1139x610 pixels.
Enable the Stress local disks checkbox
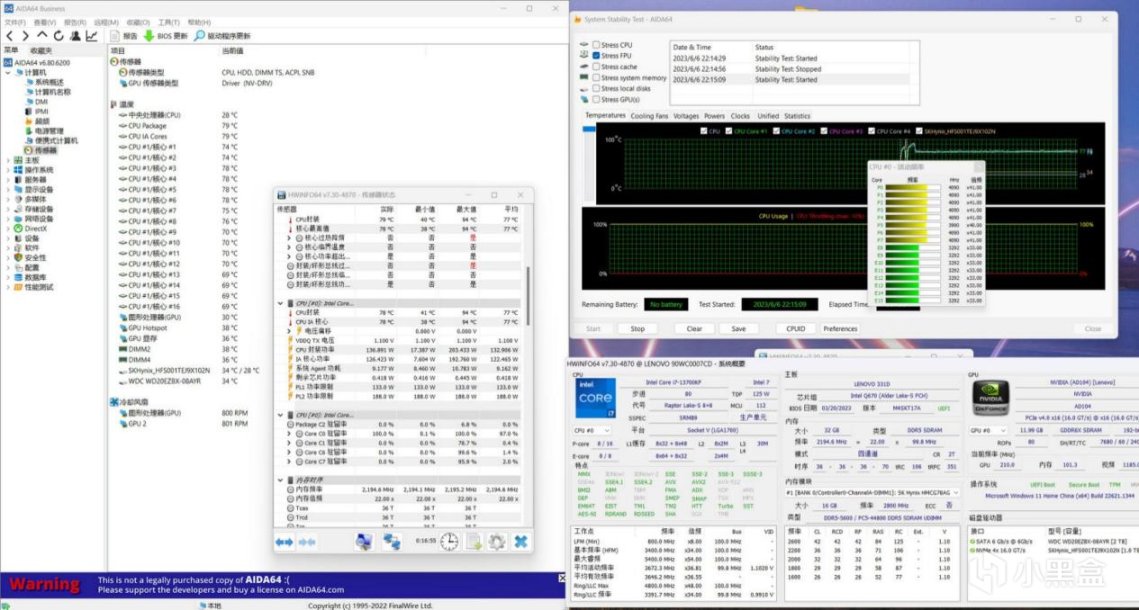pos(596,89)
